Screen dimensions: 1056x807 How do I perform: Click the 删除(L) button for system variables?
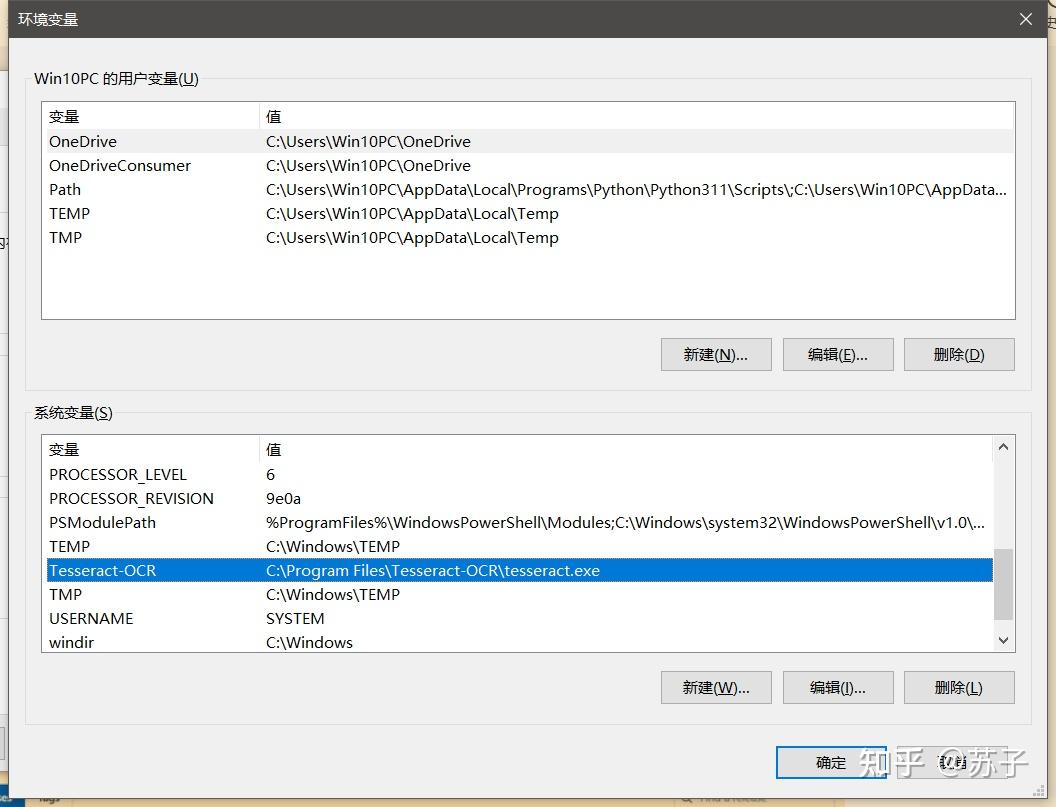pyautogui.click(x=958, y=687)
